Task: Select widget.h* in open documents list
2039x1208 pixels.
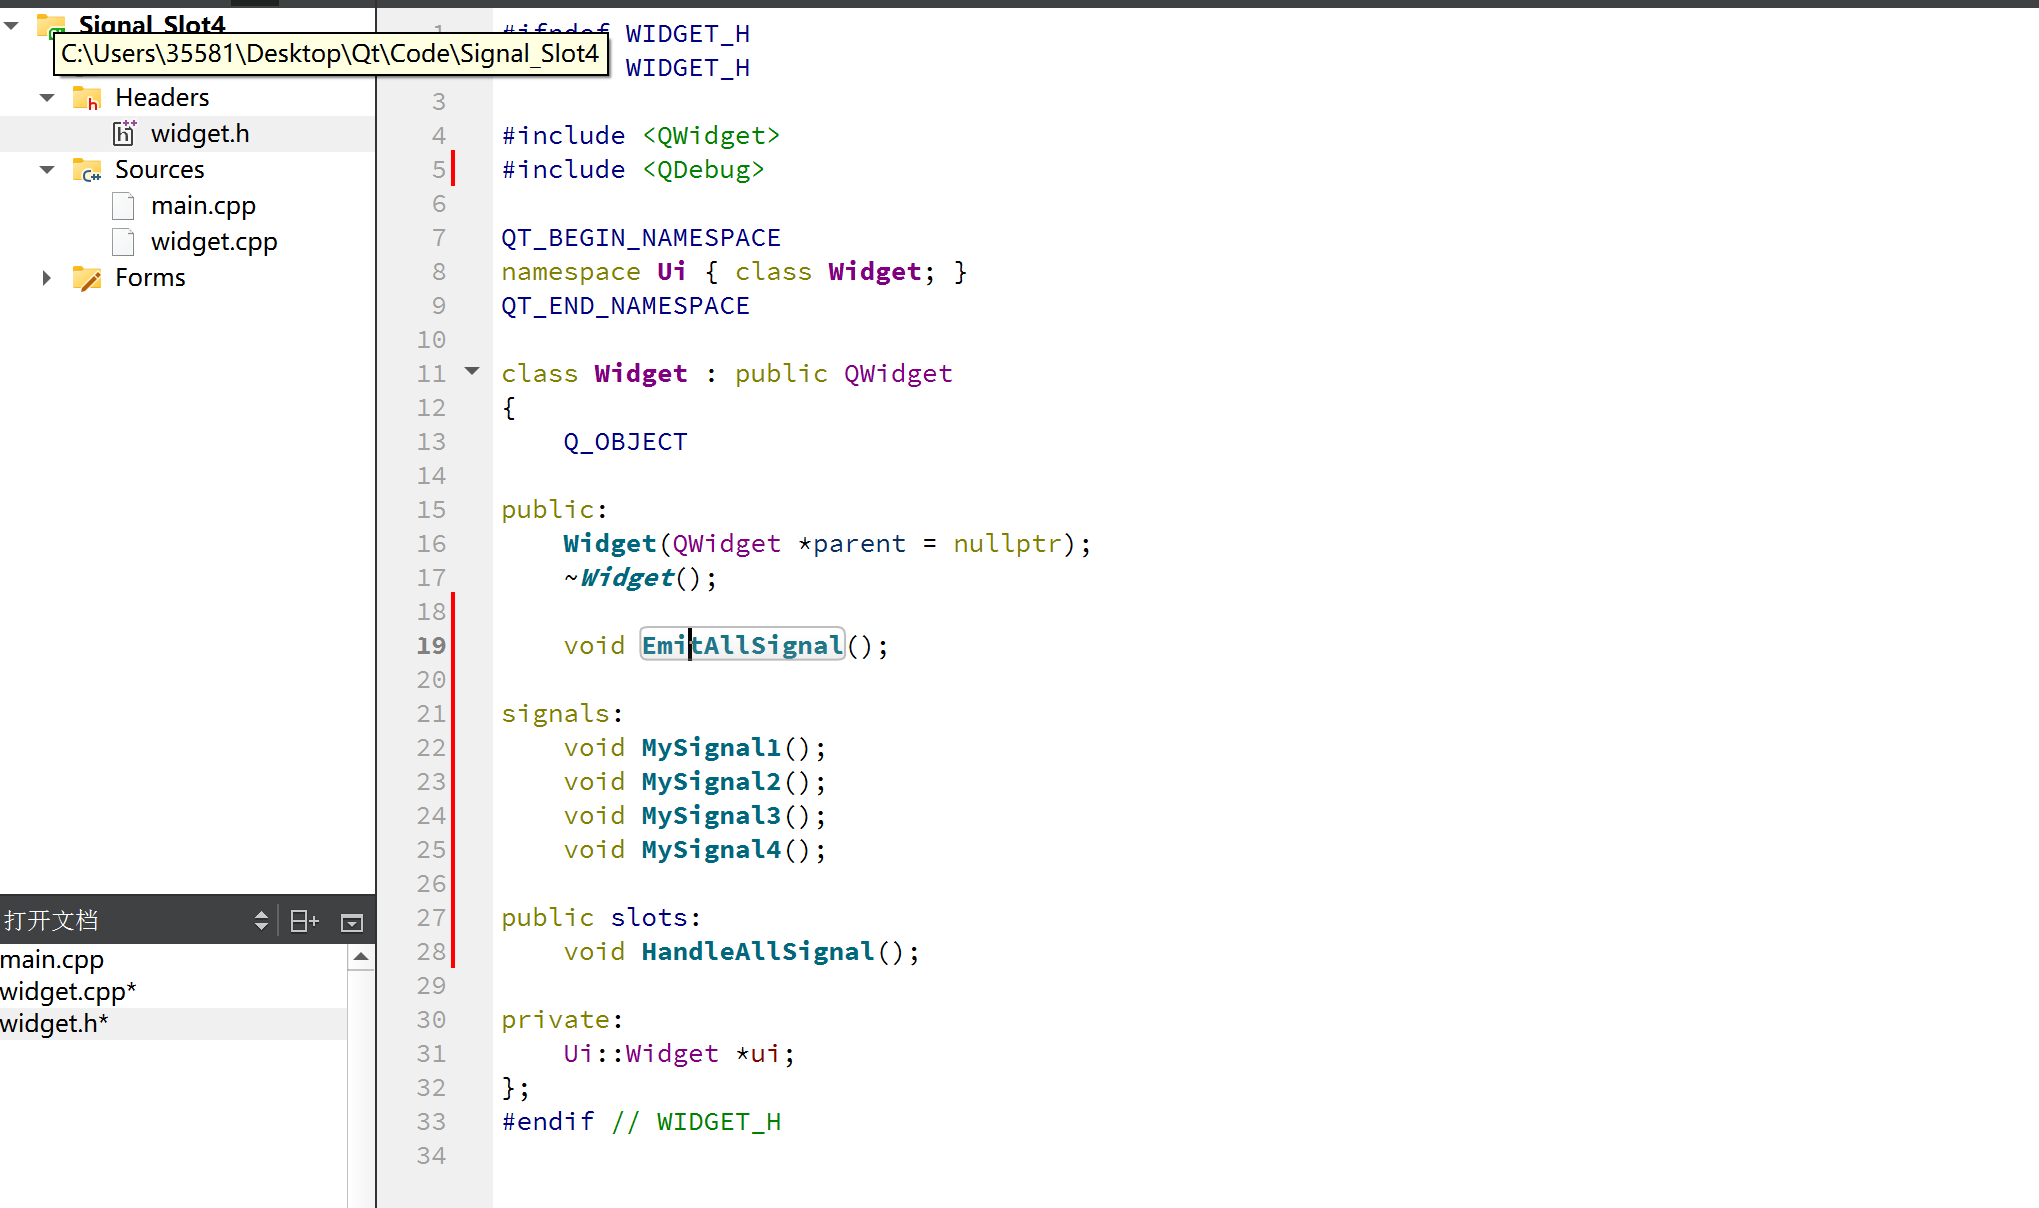Action: coord(54,1023)
